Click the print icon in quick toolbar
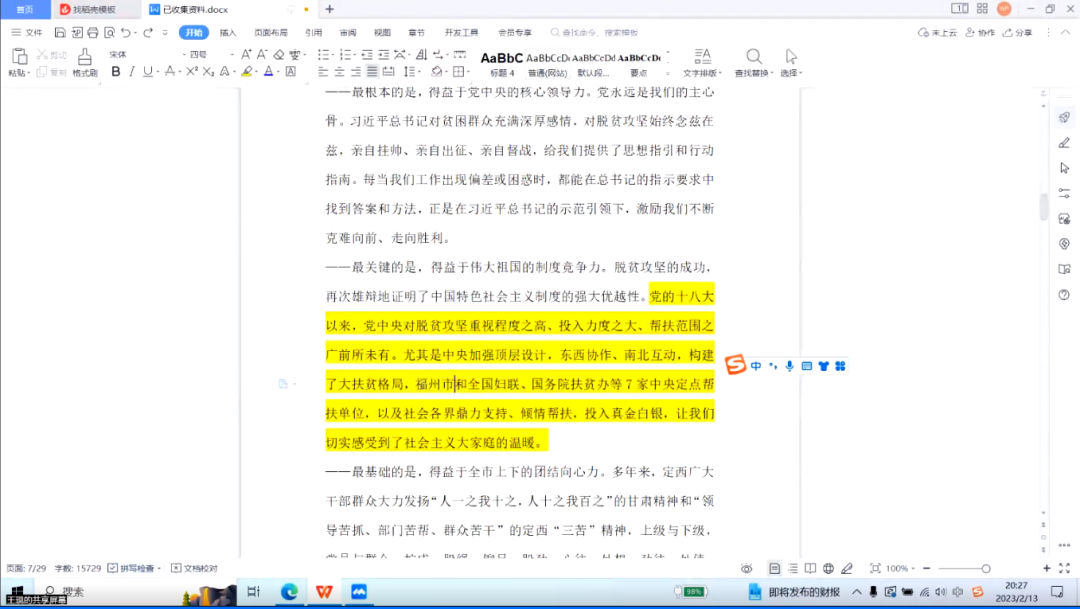 pos(92,33)
